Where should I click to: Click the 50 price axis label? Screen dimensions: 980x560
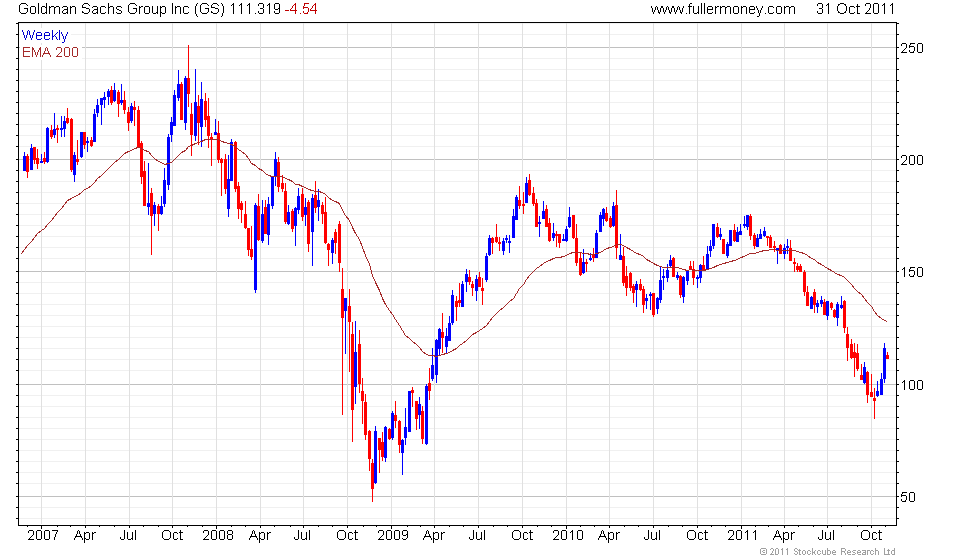coord(908,497)
